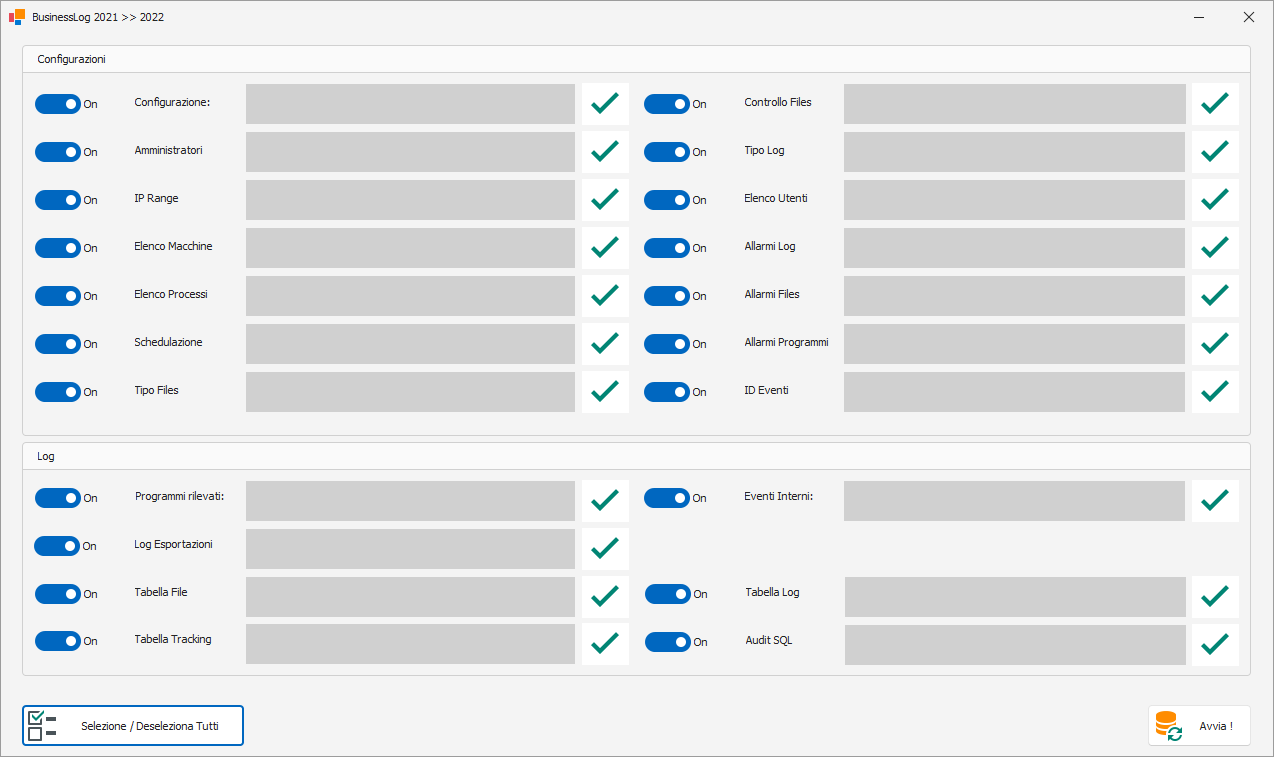Click the Log group header
1274x757 pixels.
[x=637, y=456]
